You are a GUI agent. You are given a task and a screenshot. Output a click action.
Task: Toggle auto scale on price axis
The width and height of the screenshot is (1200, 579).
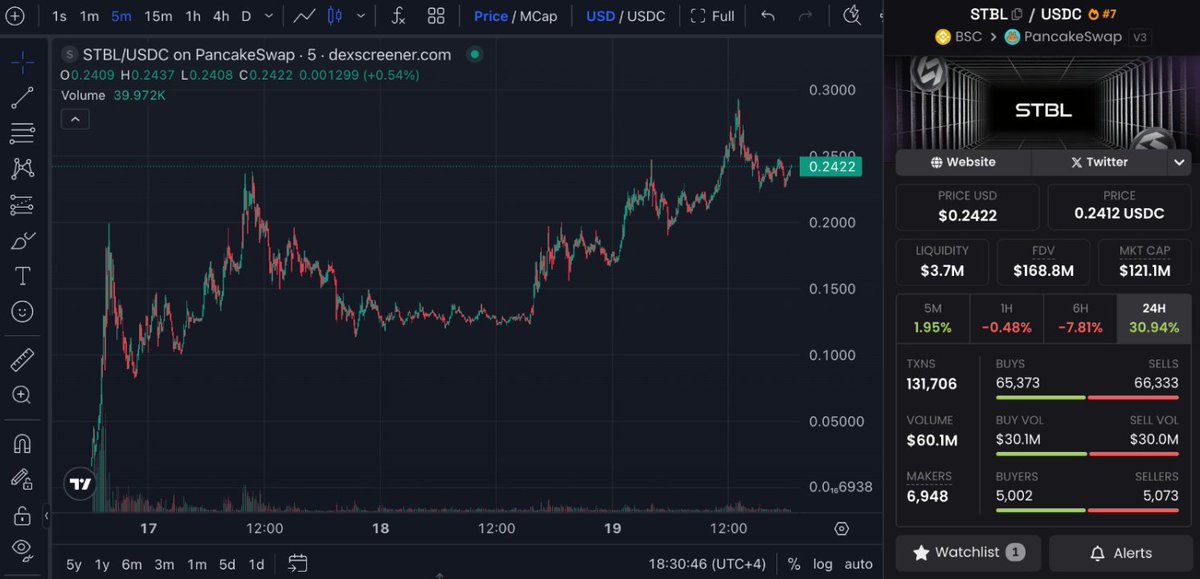point(858,564)
